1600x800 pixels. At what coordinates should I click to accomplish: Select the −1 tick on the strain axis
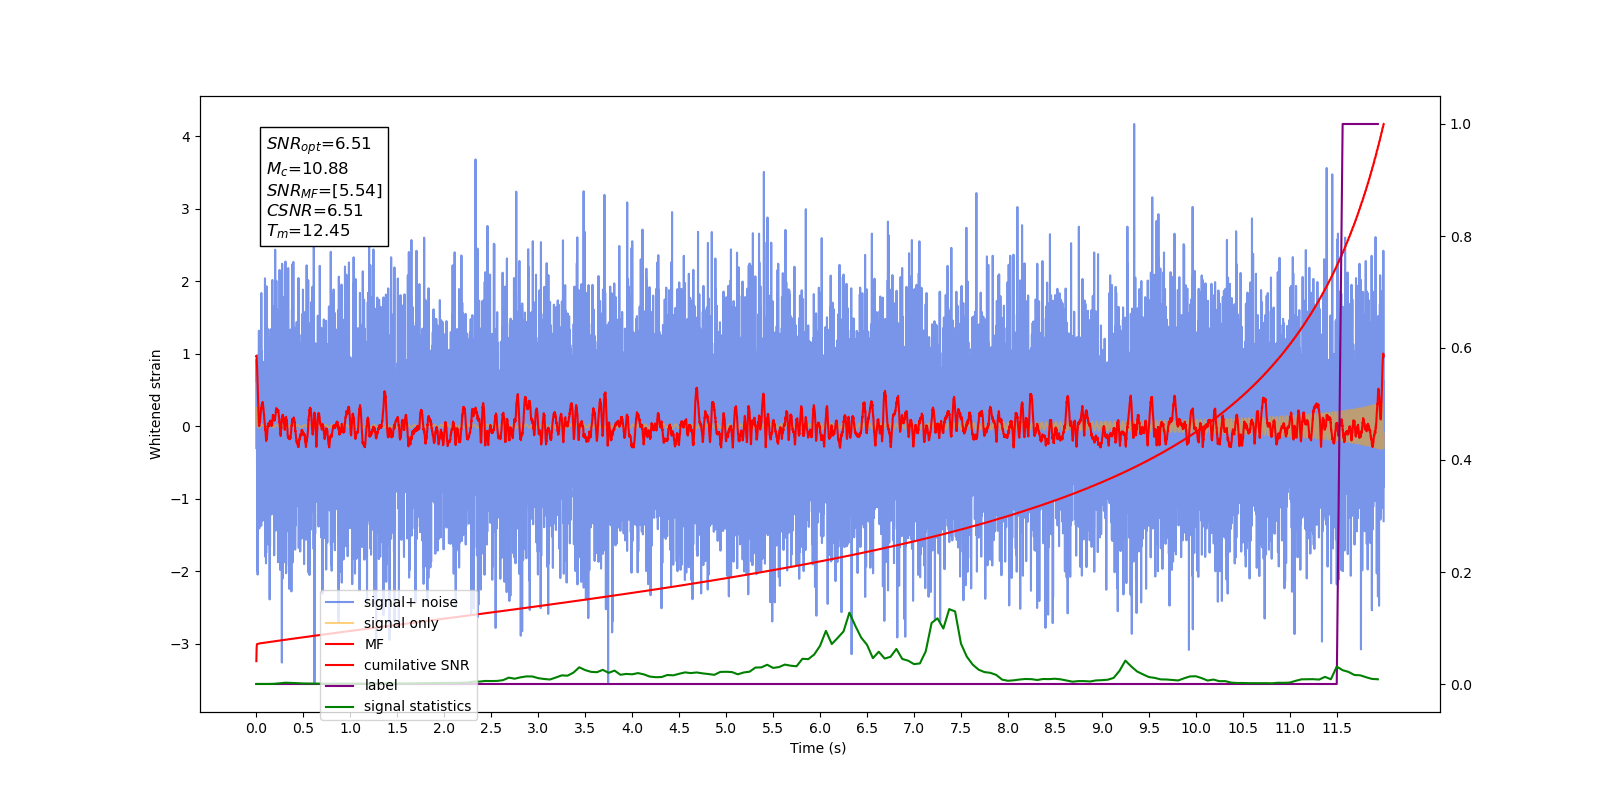[180, 499]
